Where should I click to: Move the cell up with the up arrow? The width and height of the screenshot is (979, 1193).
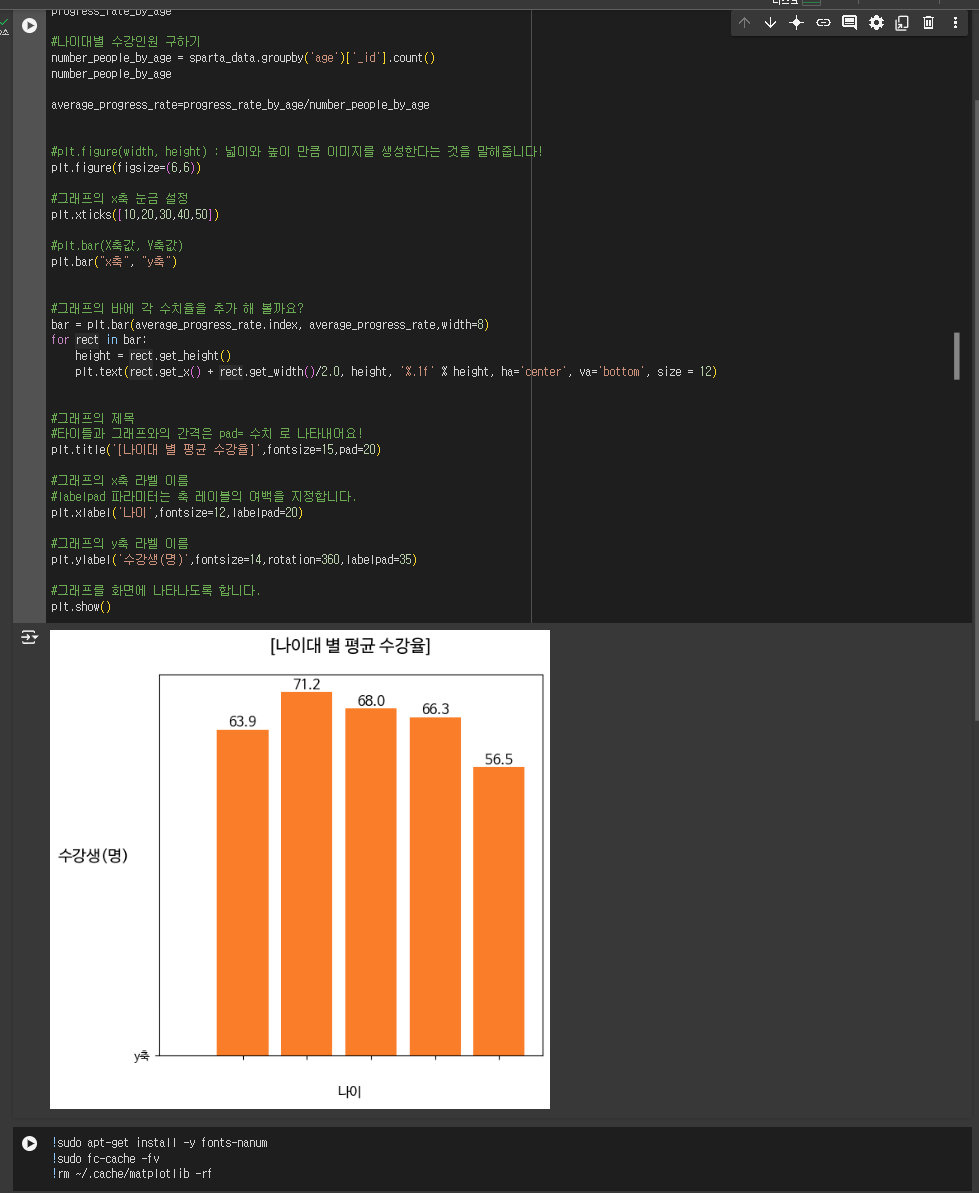pos(744,23)
